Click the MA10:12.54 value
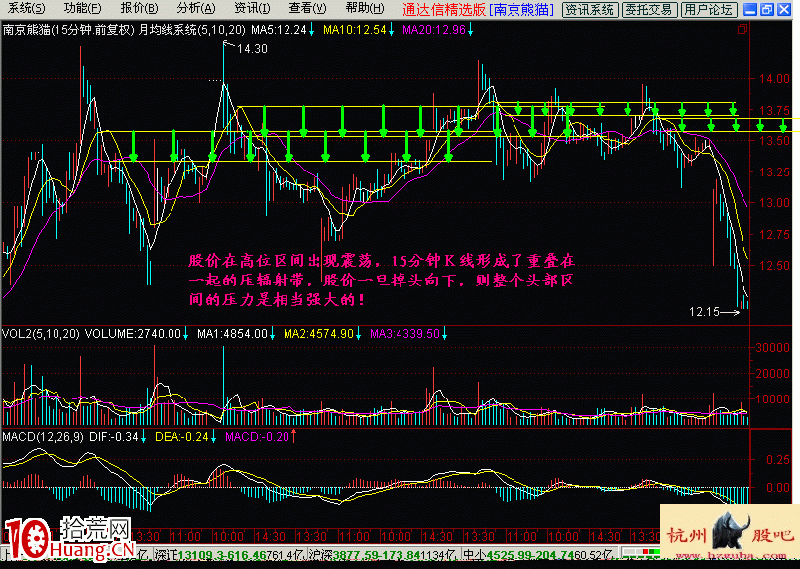The width and height of the screenshot is (800, 569). pyautogui.click(x=355, y=30)
